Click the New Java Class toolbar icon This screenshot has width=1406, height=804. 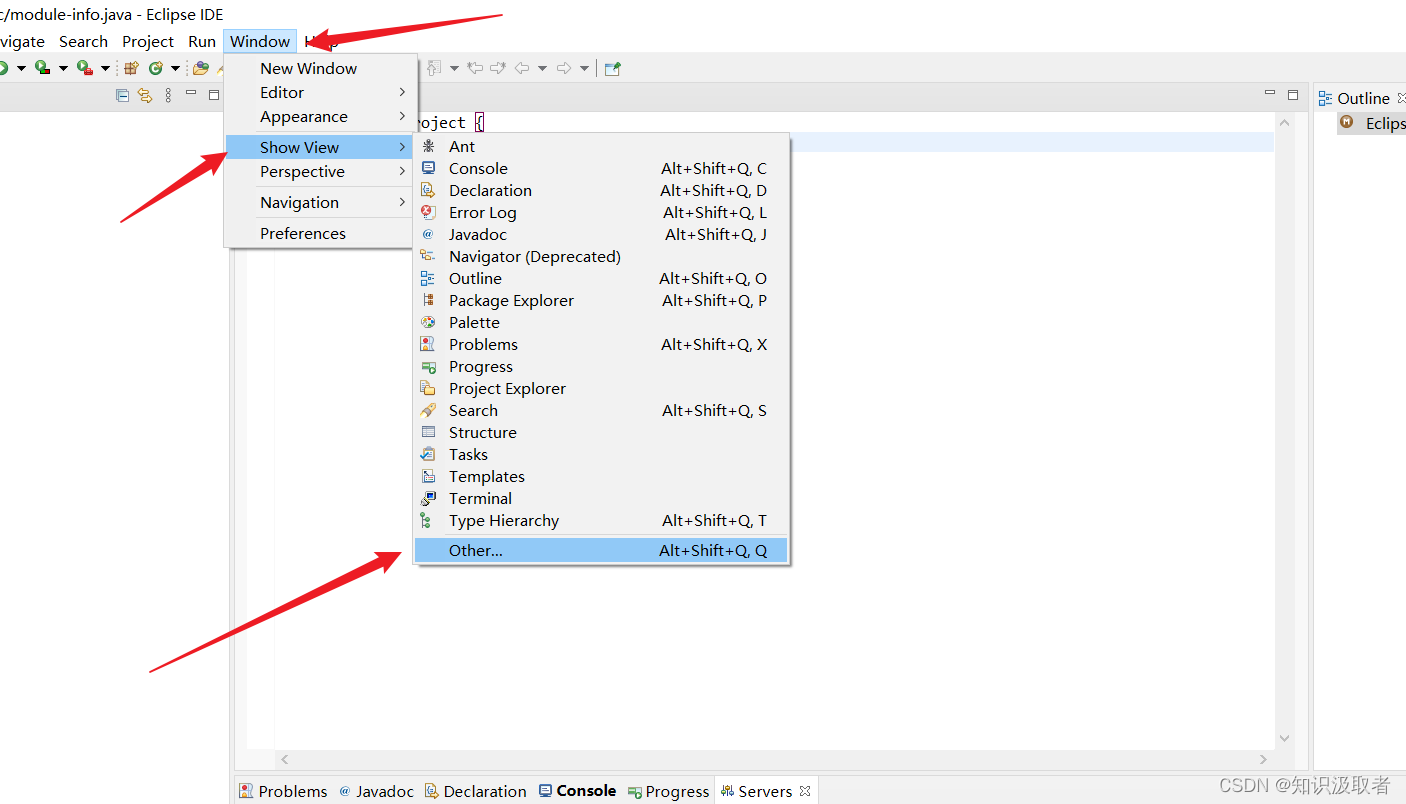tap(155, 68)
